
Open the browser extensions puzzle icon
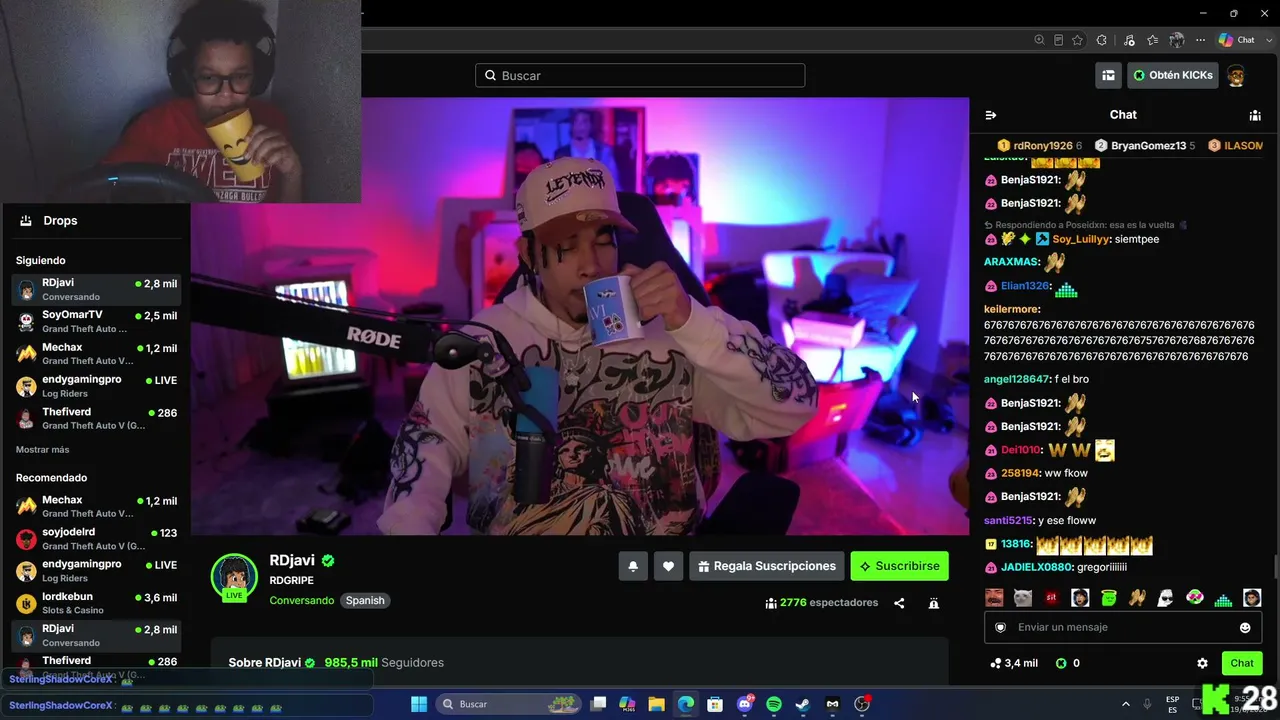1102,40
